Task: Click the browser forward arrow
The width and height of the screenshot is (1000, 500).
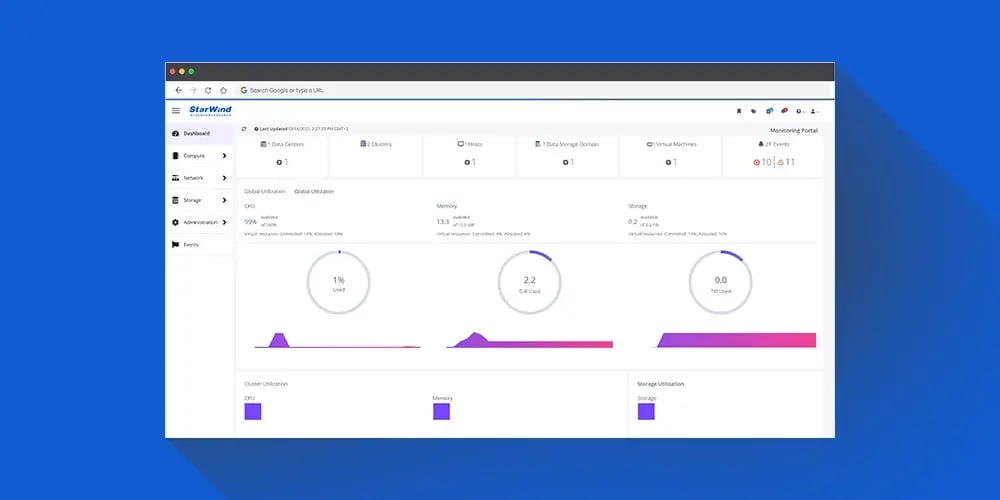Action: tap(193, 91)
